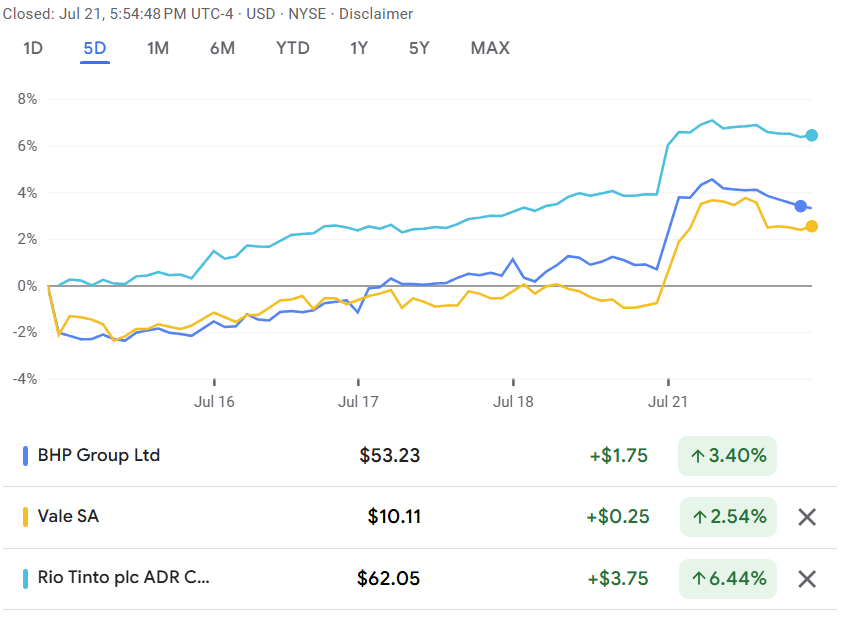Select the 5D time range tab
This screenshot has width=865, height=617.
pyautogui.click(x=95, y=49)
